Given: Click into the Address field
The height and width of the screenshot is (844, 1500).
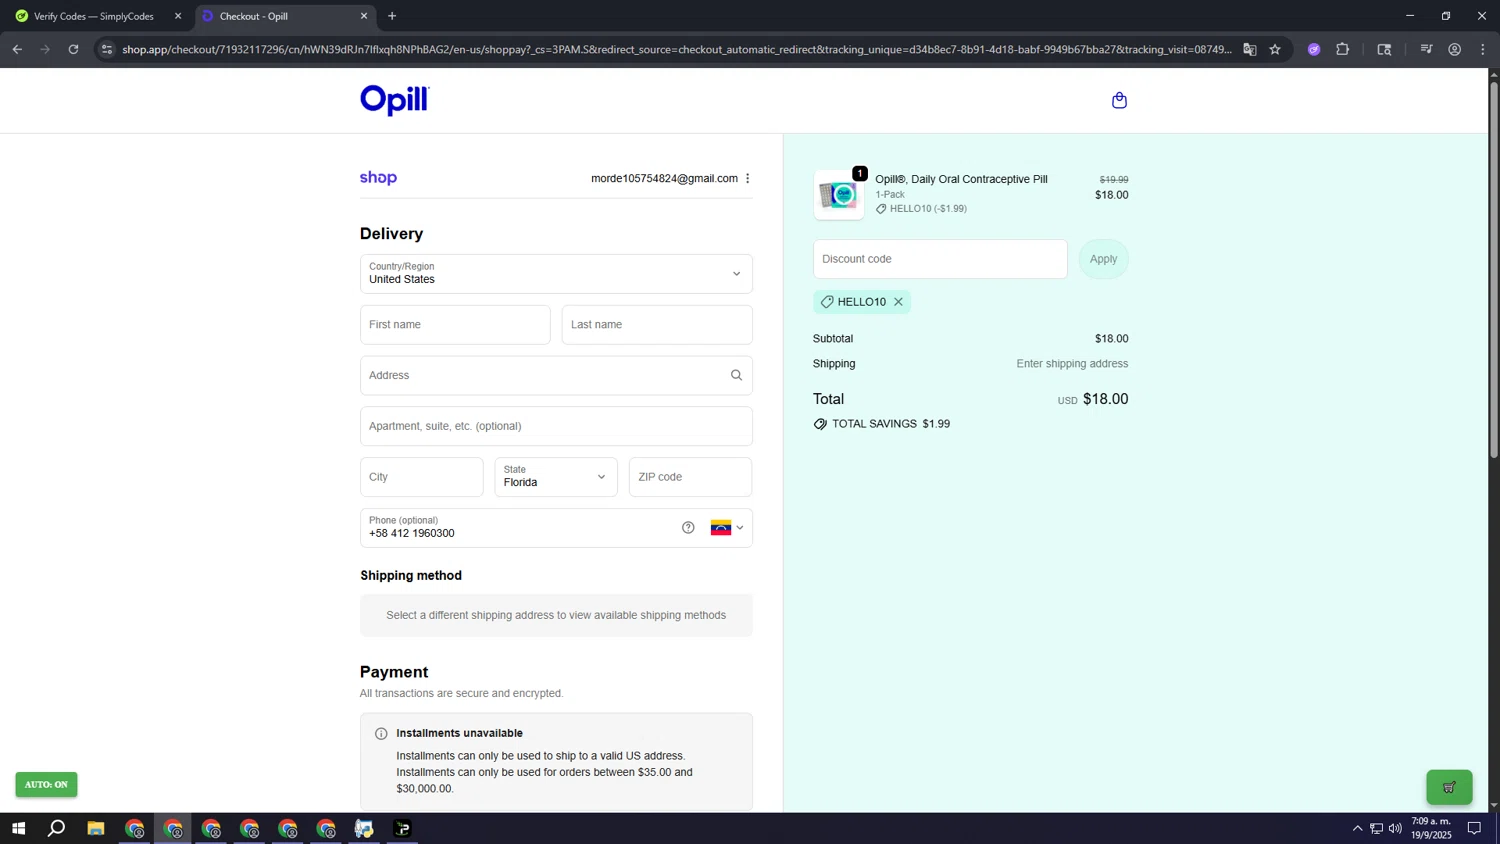Looking at the screenshot, I should [x=556, y=376].
